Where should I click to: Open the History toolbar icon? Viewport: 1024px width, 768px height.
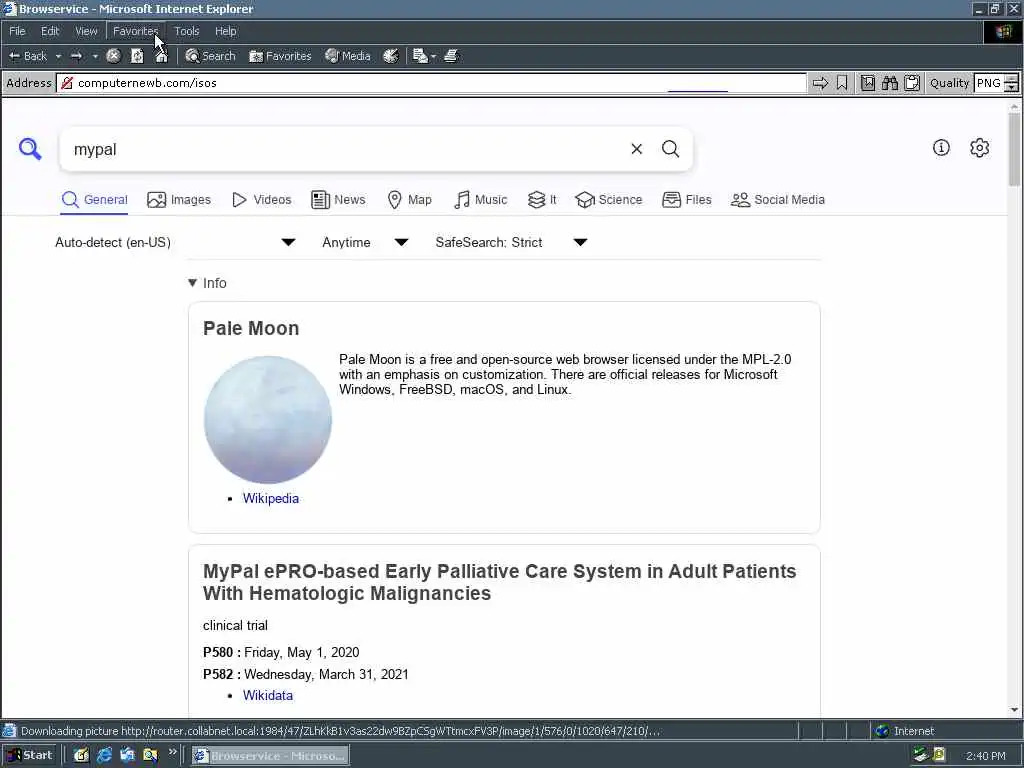(391, 56)
